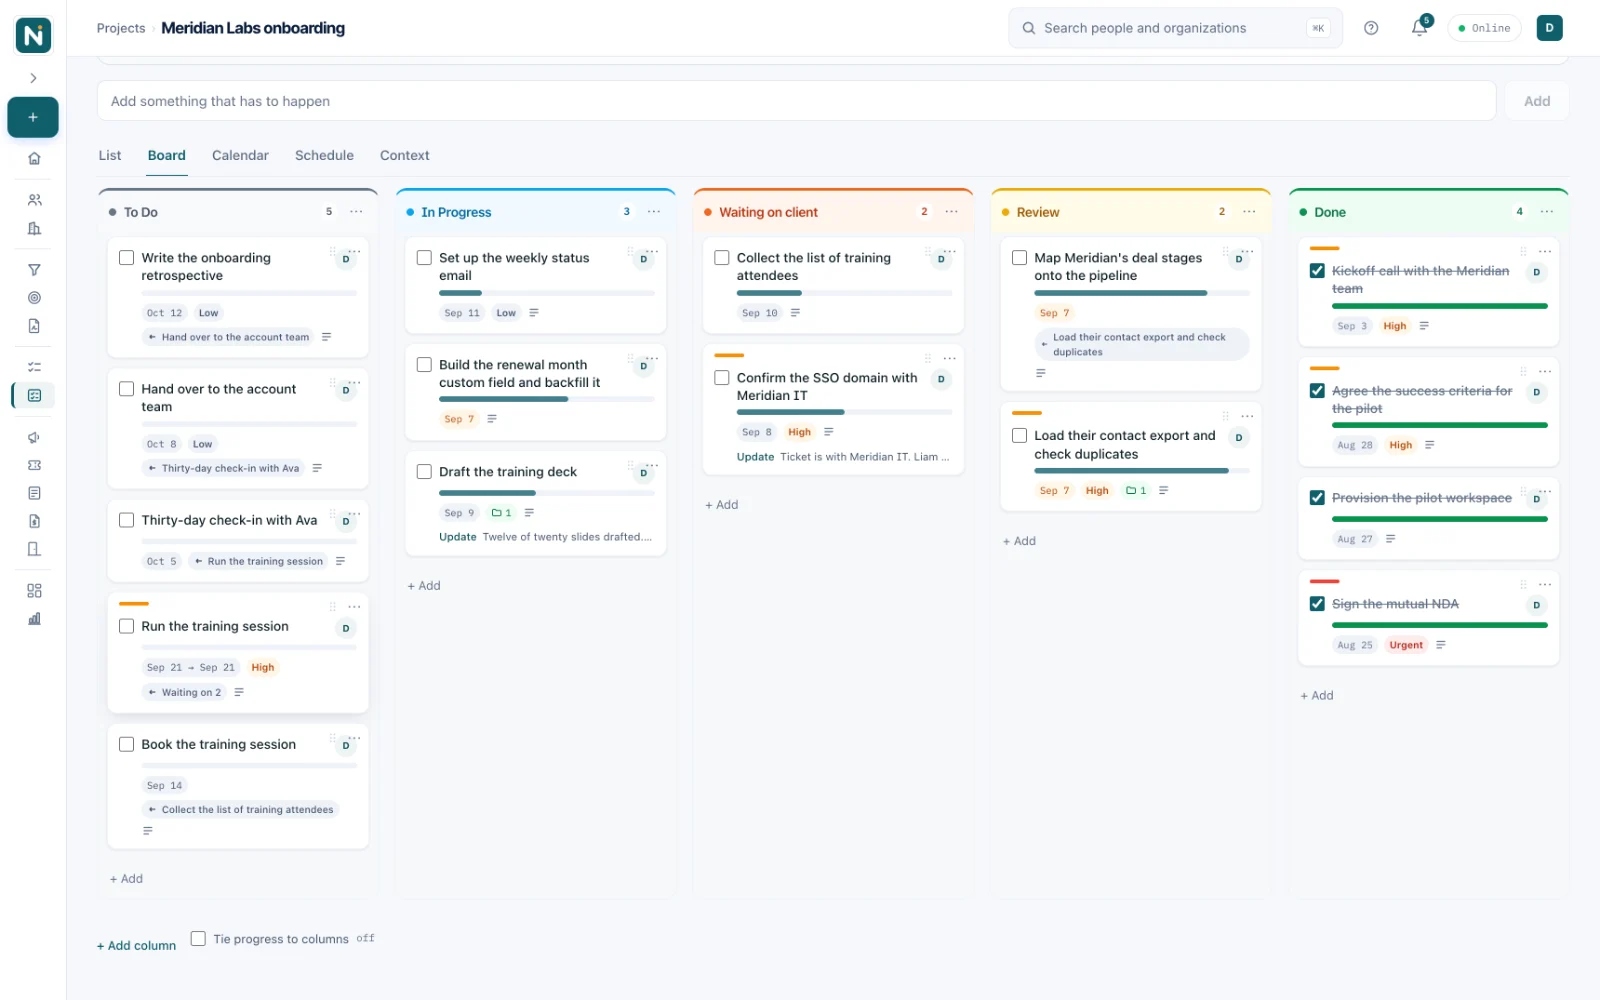Click the search people and organizations field
The width and height of the screenshot is (1600, 1000).
click(x=1175, y=28)
